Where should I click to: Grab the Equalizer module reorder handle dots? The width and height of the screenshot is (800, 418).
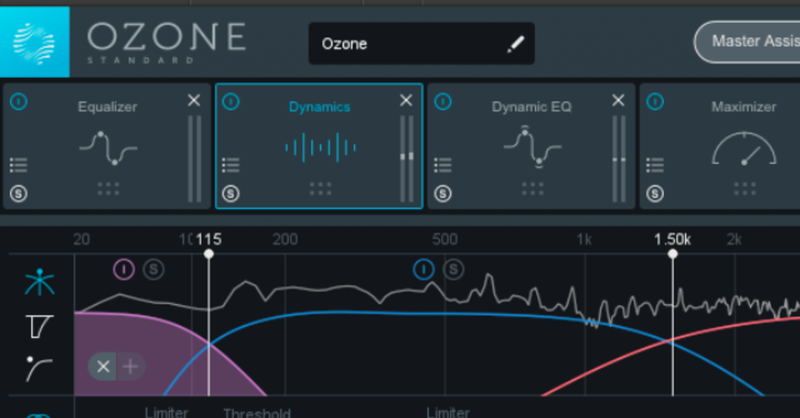click(x=108, y=189)
